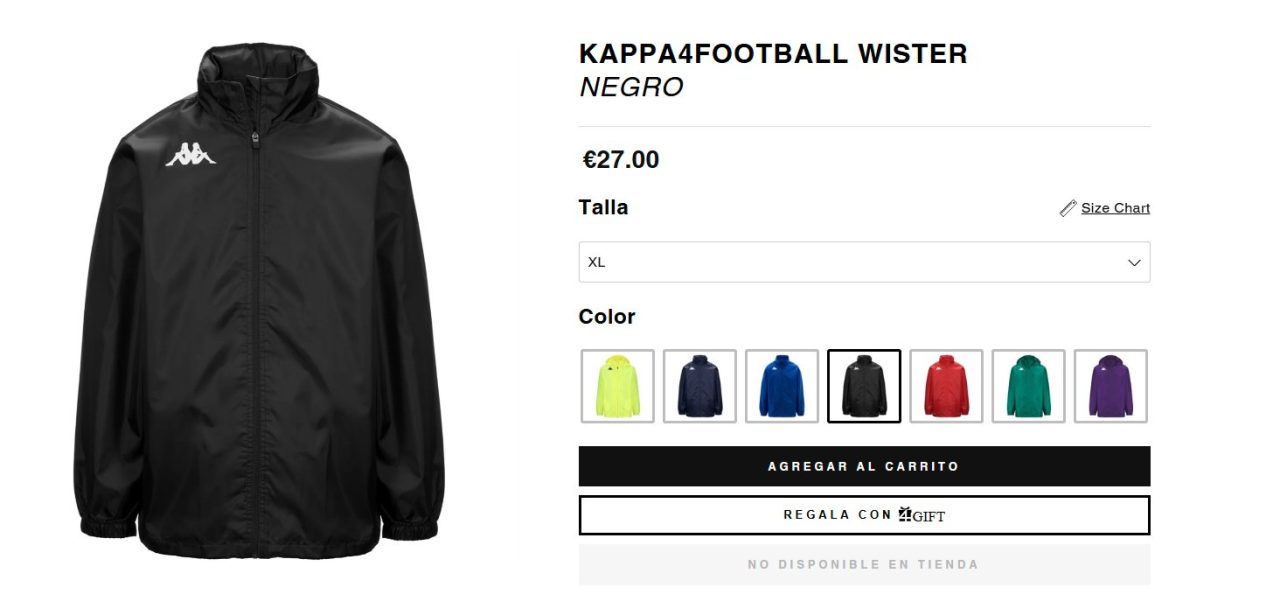
Task: Click the large black jacket product image
Action: pos(258,299)
